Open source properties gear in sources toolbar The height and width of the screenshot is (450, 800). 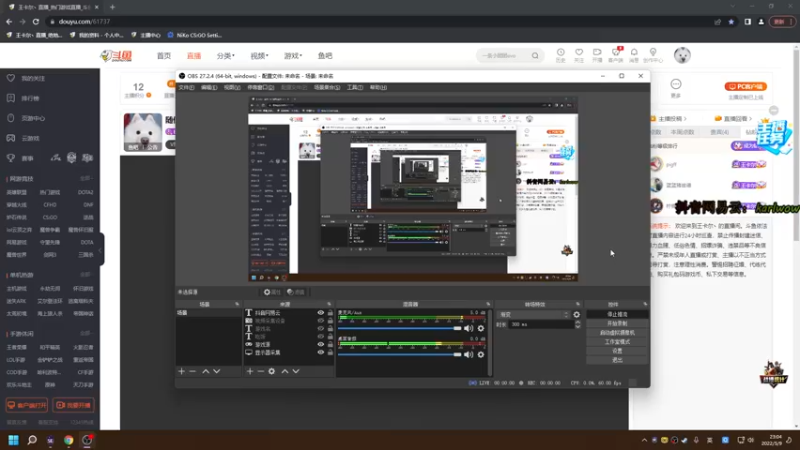272,371
